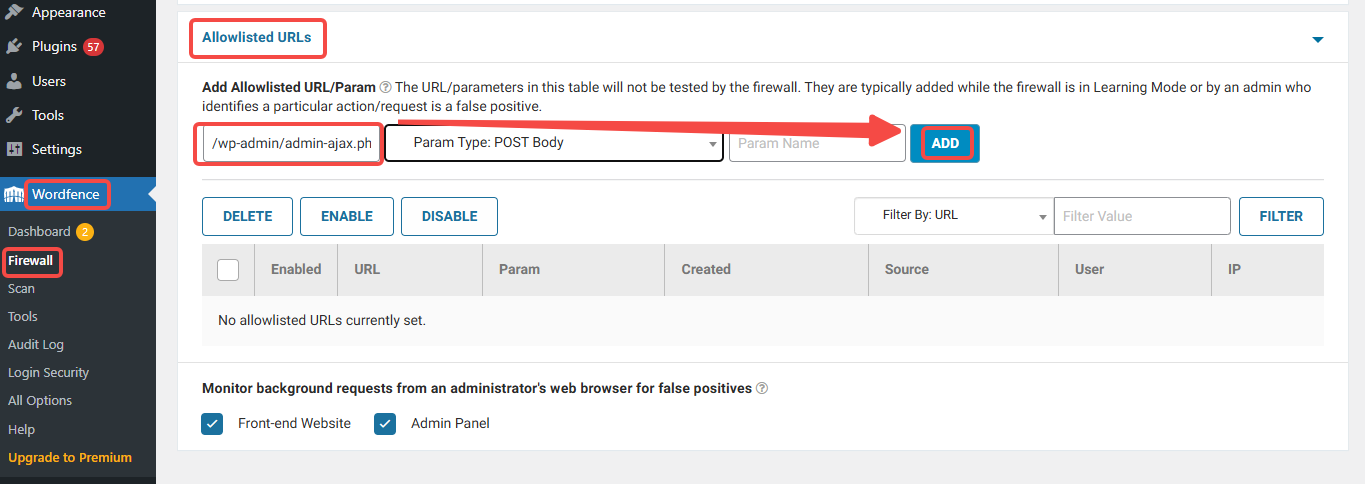
Task: Click the Tools wrench icon
Action: click(x=14, y=115)
